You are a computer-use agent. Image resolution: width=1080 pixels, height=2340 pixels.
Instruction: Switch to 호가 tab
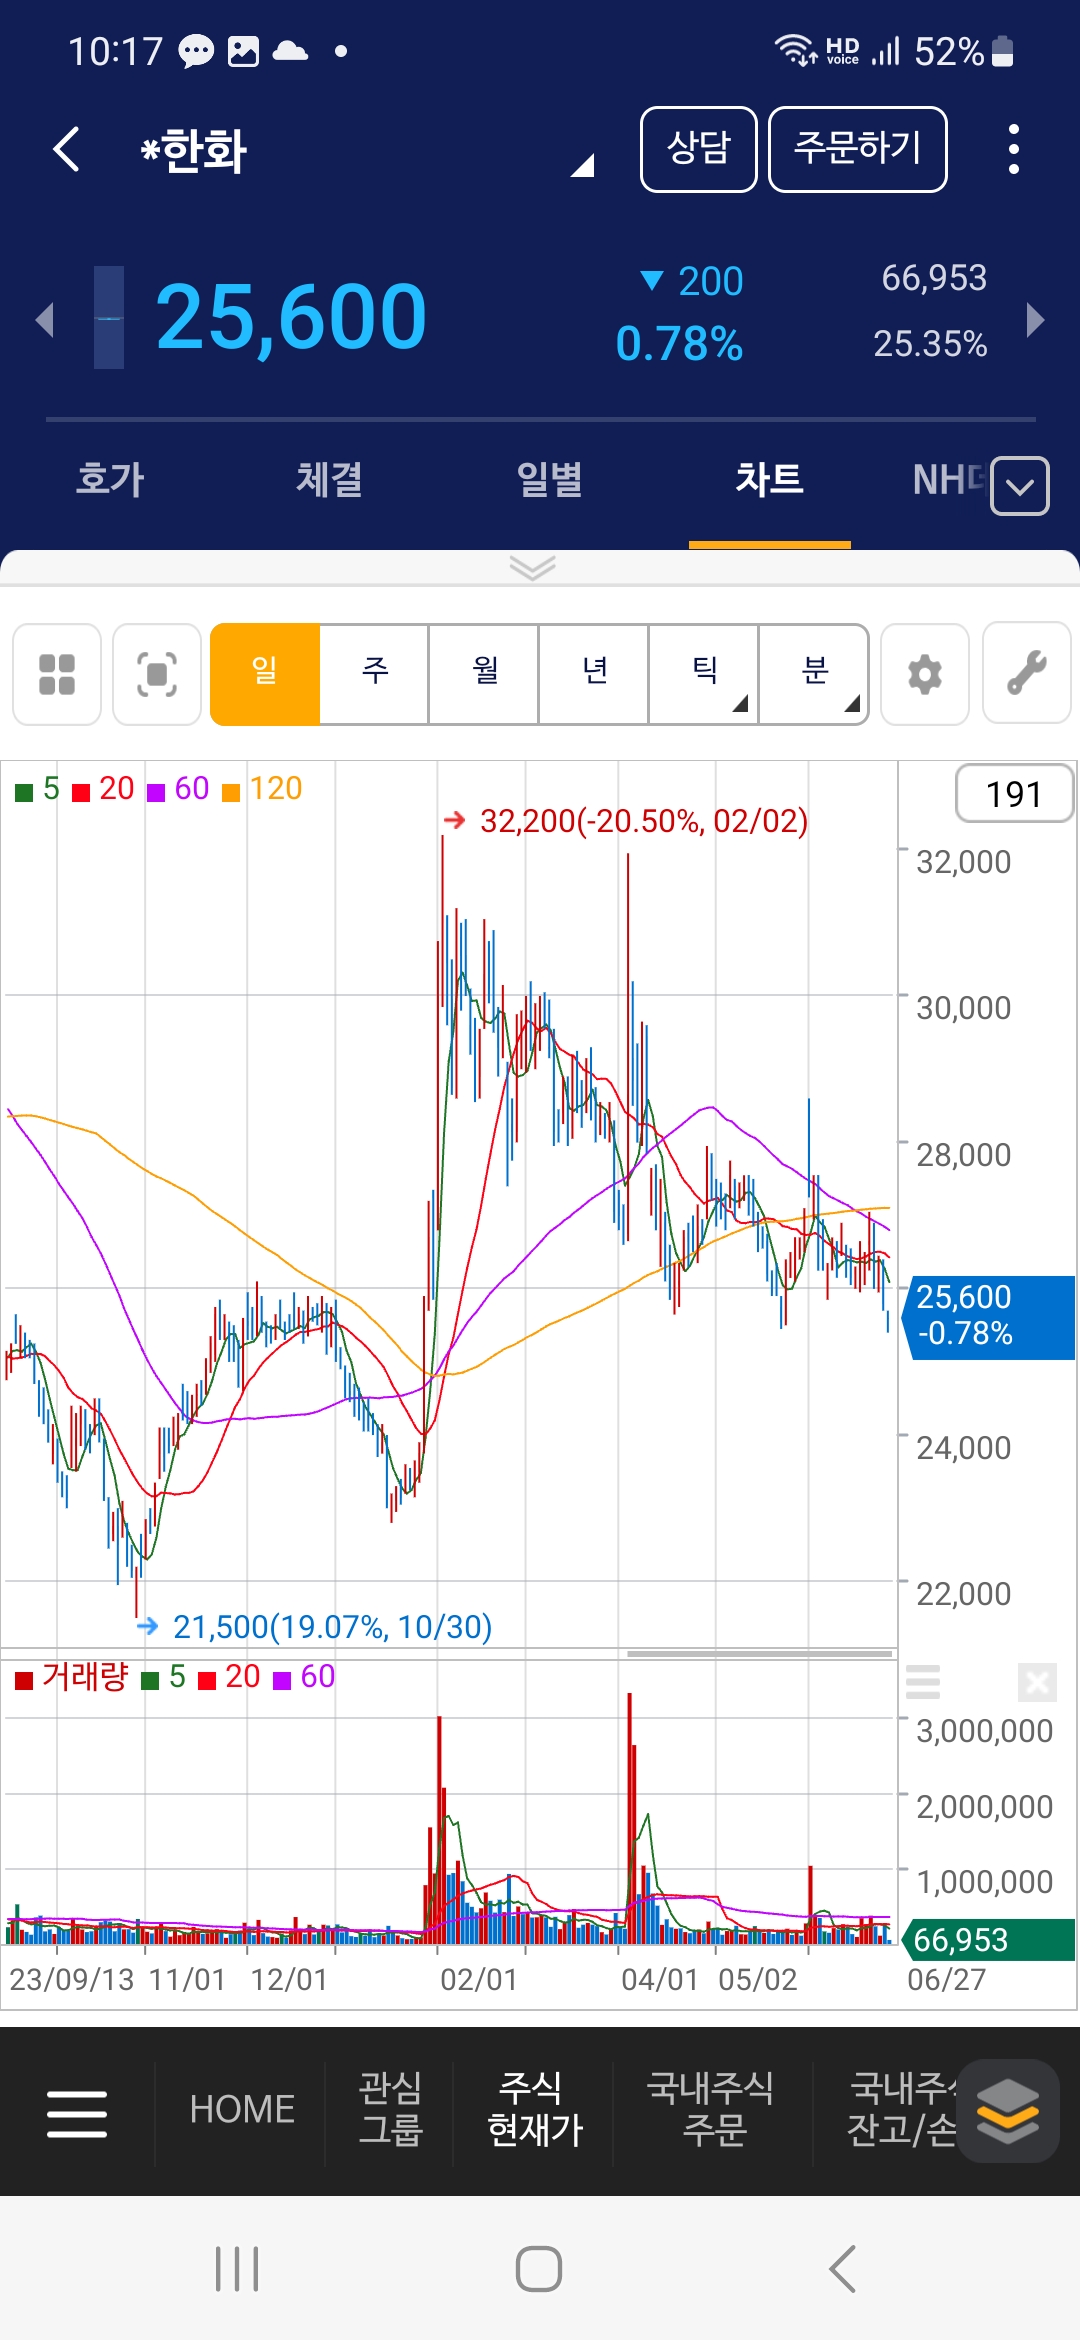[x=110, y=480]
